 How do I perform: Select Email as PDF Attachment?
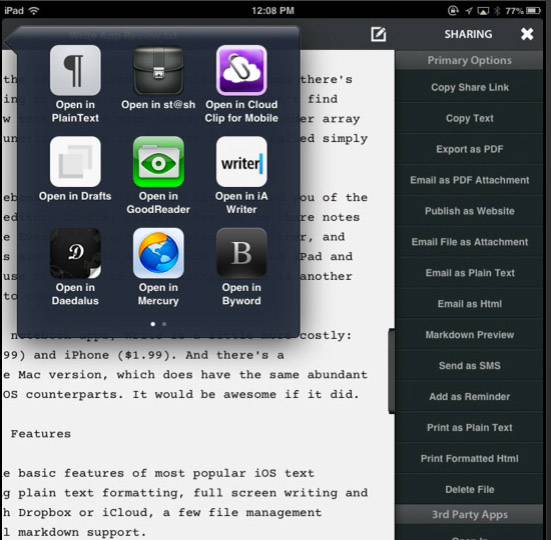469,180
